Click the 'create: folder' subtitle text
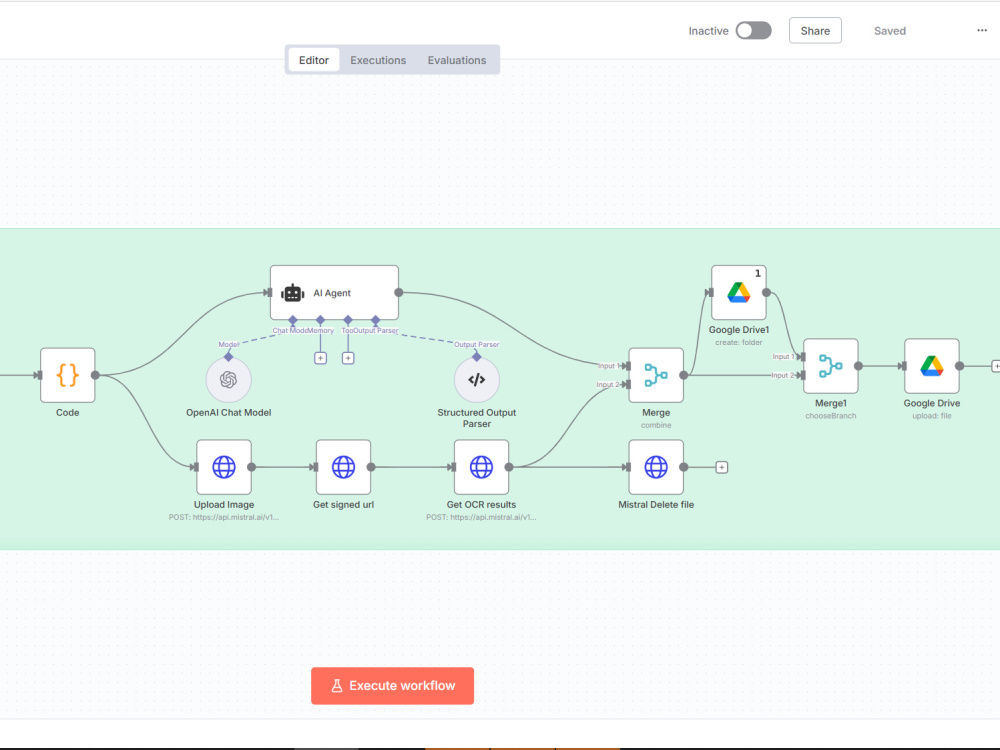The image size is (1000, 750). [739, 342]
